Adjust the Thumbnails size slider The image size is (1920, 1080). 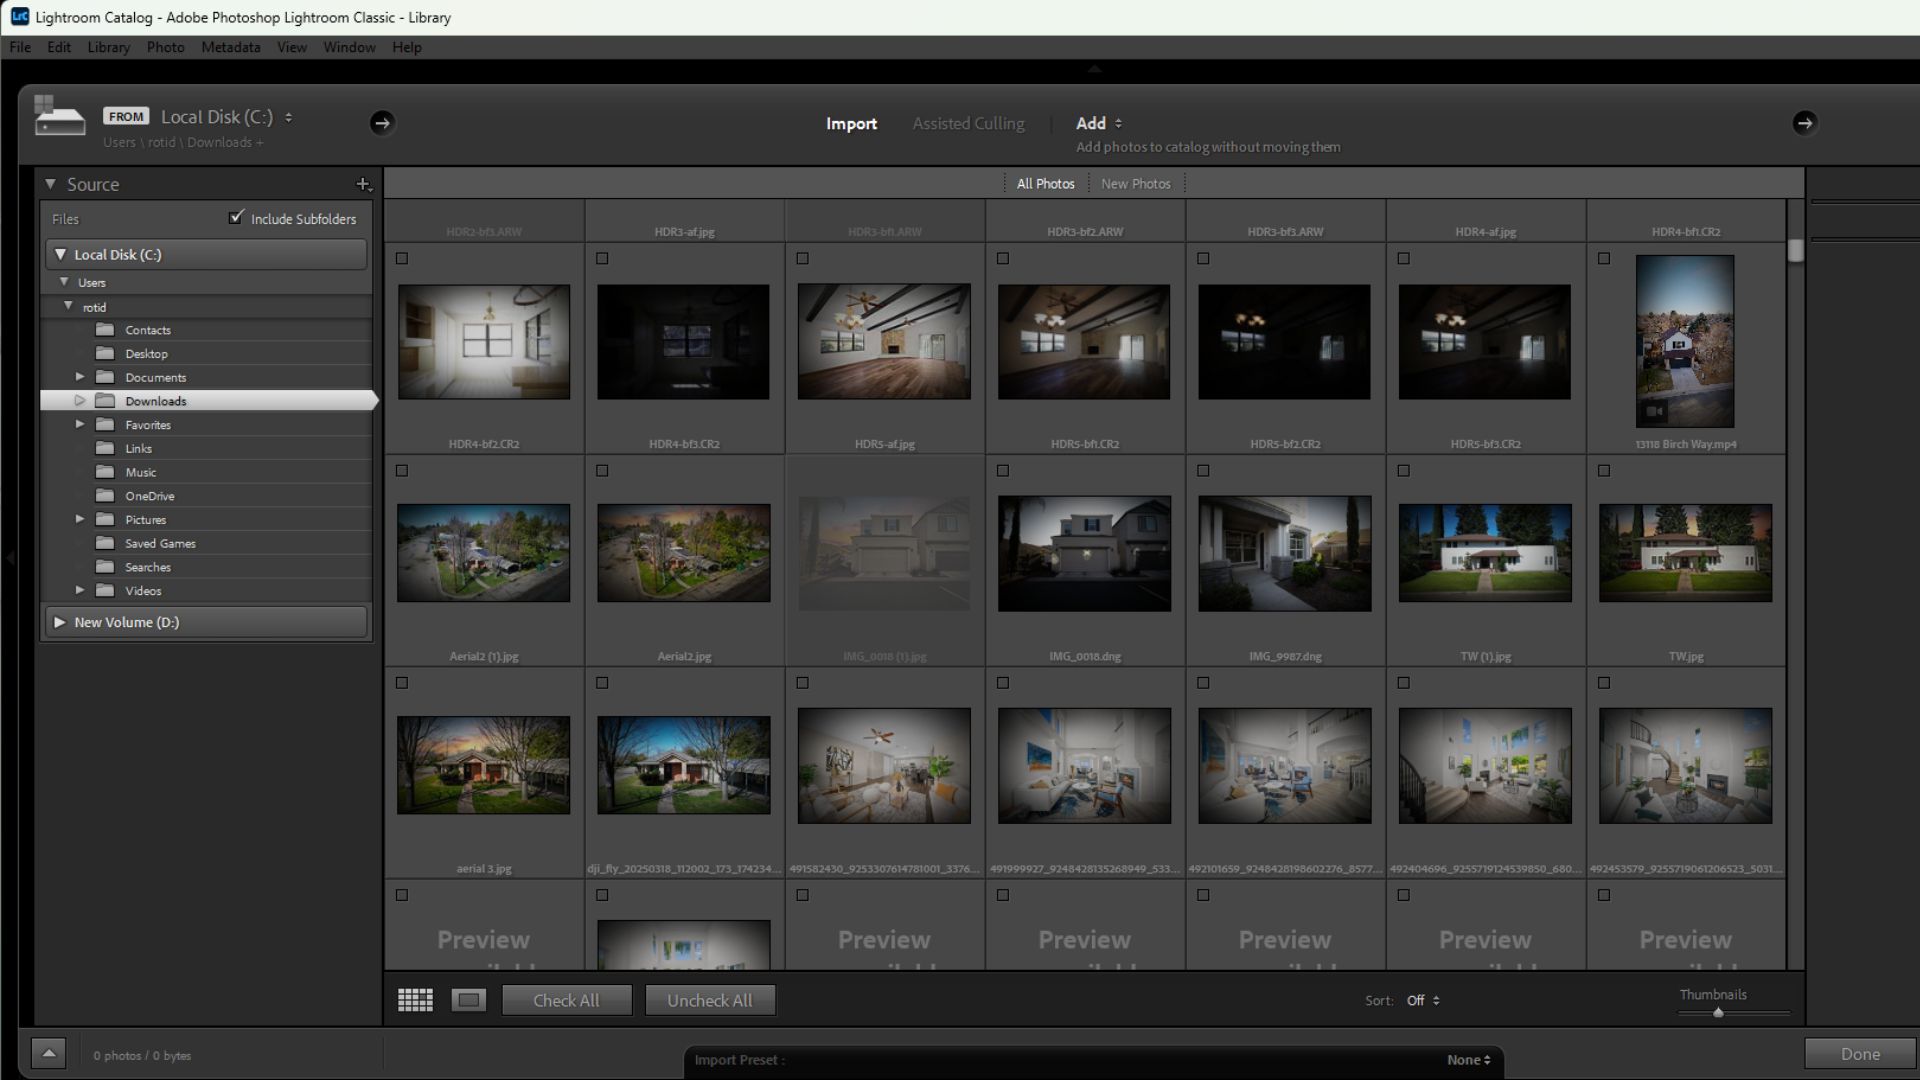[x=1718, y=1013]
